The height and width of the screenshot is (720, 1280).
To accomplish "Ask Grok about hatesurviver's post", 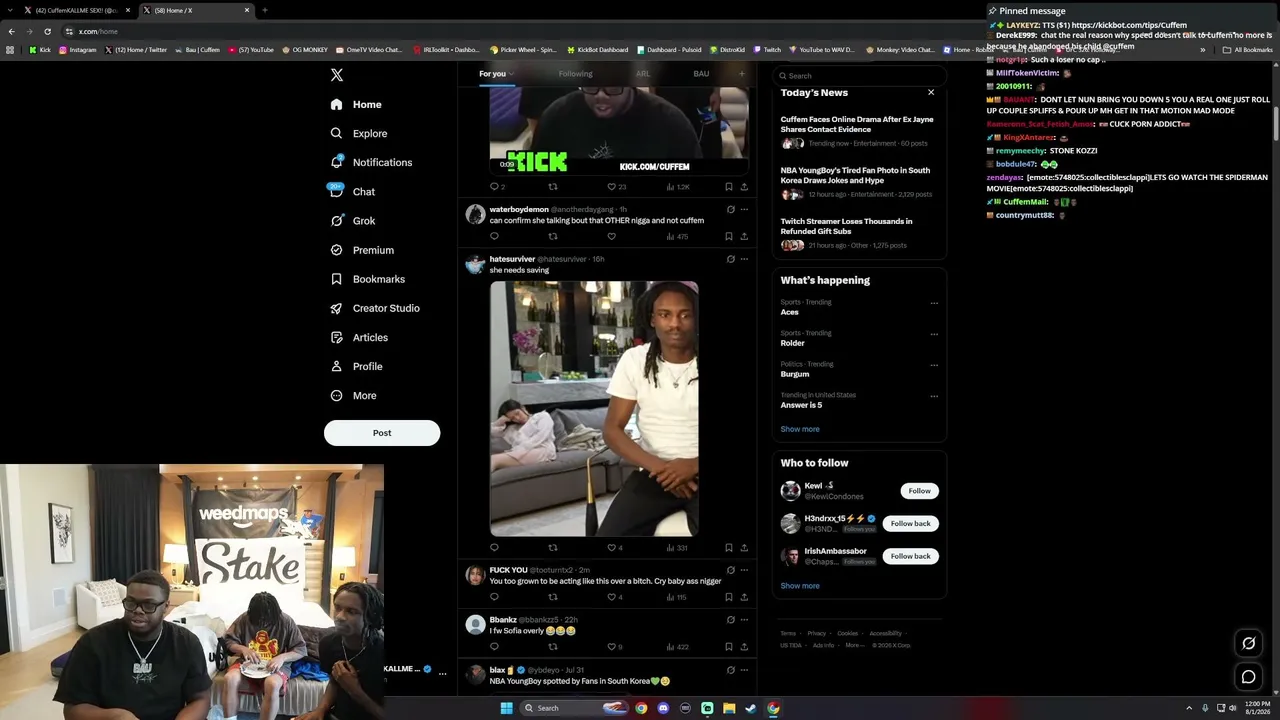I will coord(731,259).
